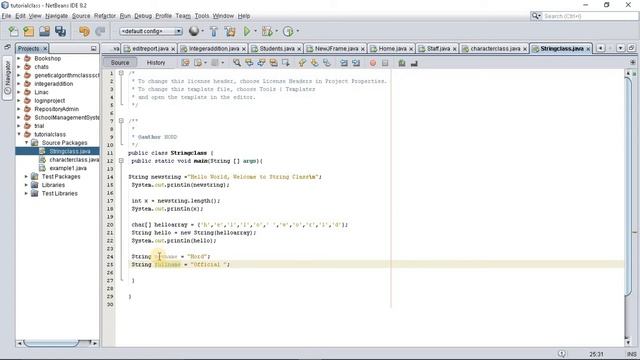
Task: Click the Redo toolbar icon
Action: coord(100,31)
